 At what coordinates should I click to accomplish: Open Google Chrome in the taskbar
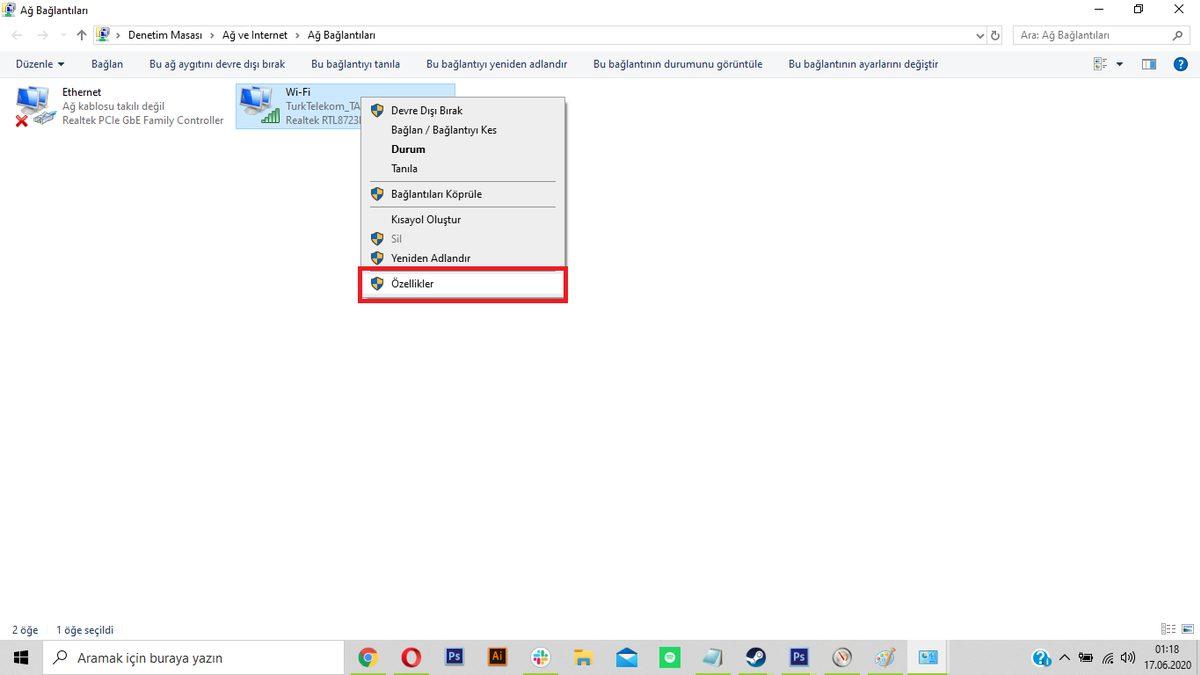368,657
